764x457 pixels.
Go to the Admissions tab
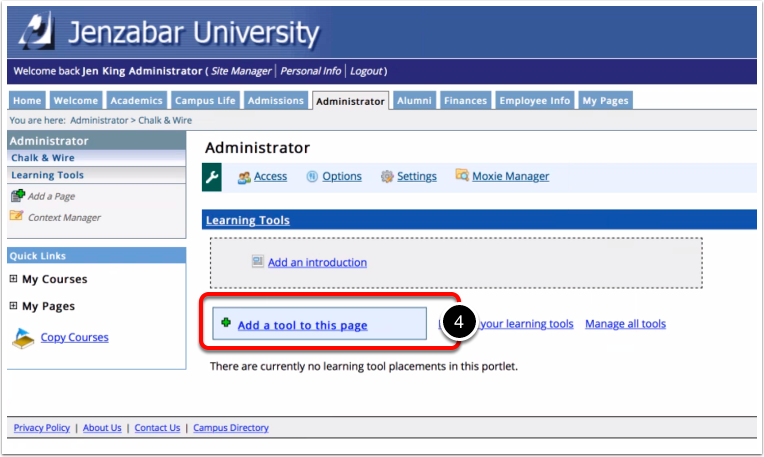pos(276,100)
